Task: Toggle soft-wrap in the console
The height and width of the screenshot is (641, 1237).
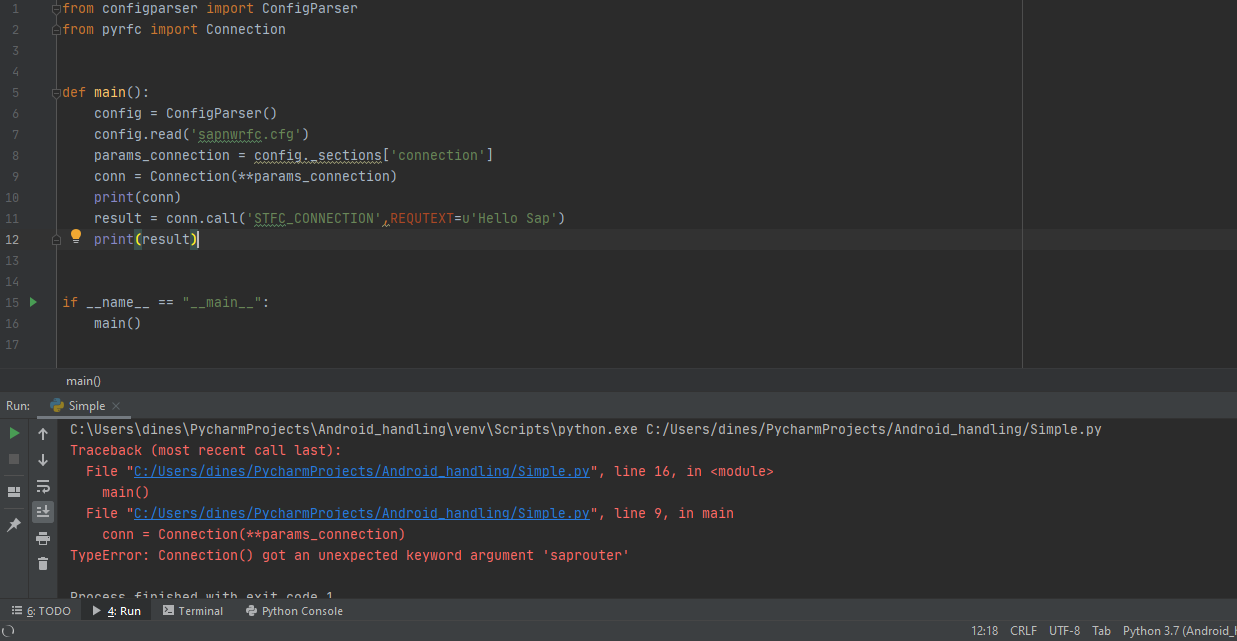Action: click(x=42, y=487)
